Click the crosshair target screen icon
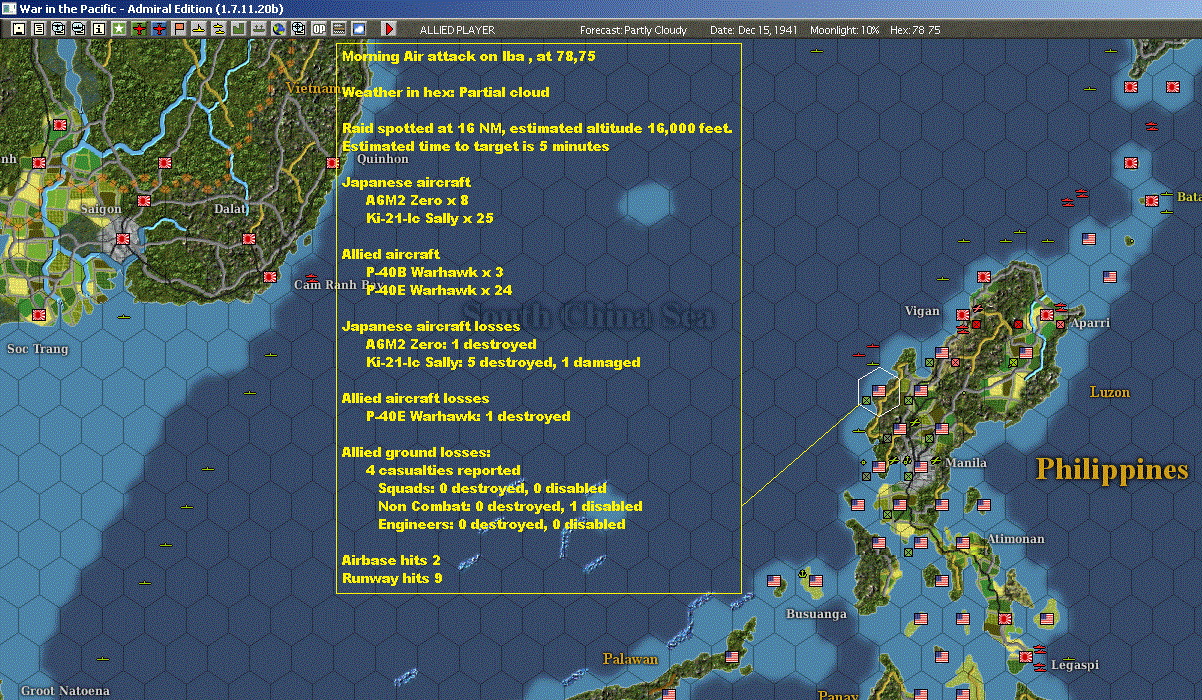The width and height of the screenshot is (1202, 700). click(x=298, y=29)
